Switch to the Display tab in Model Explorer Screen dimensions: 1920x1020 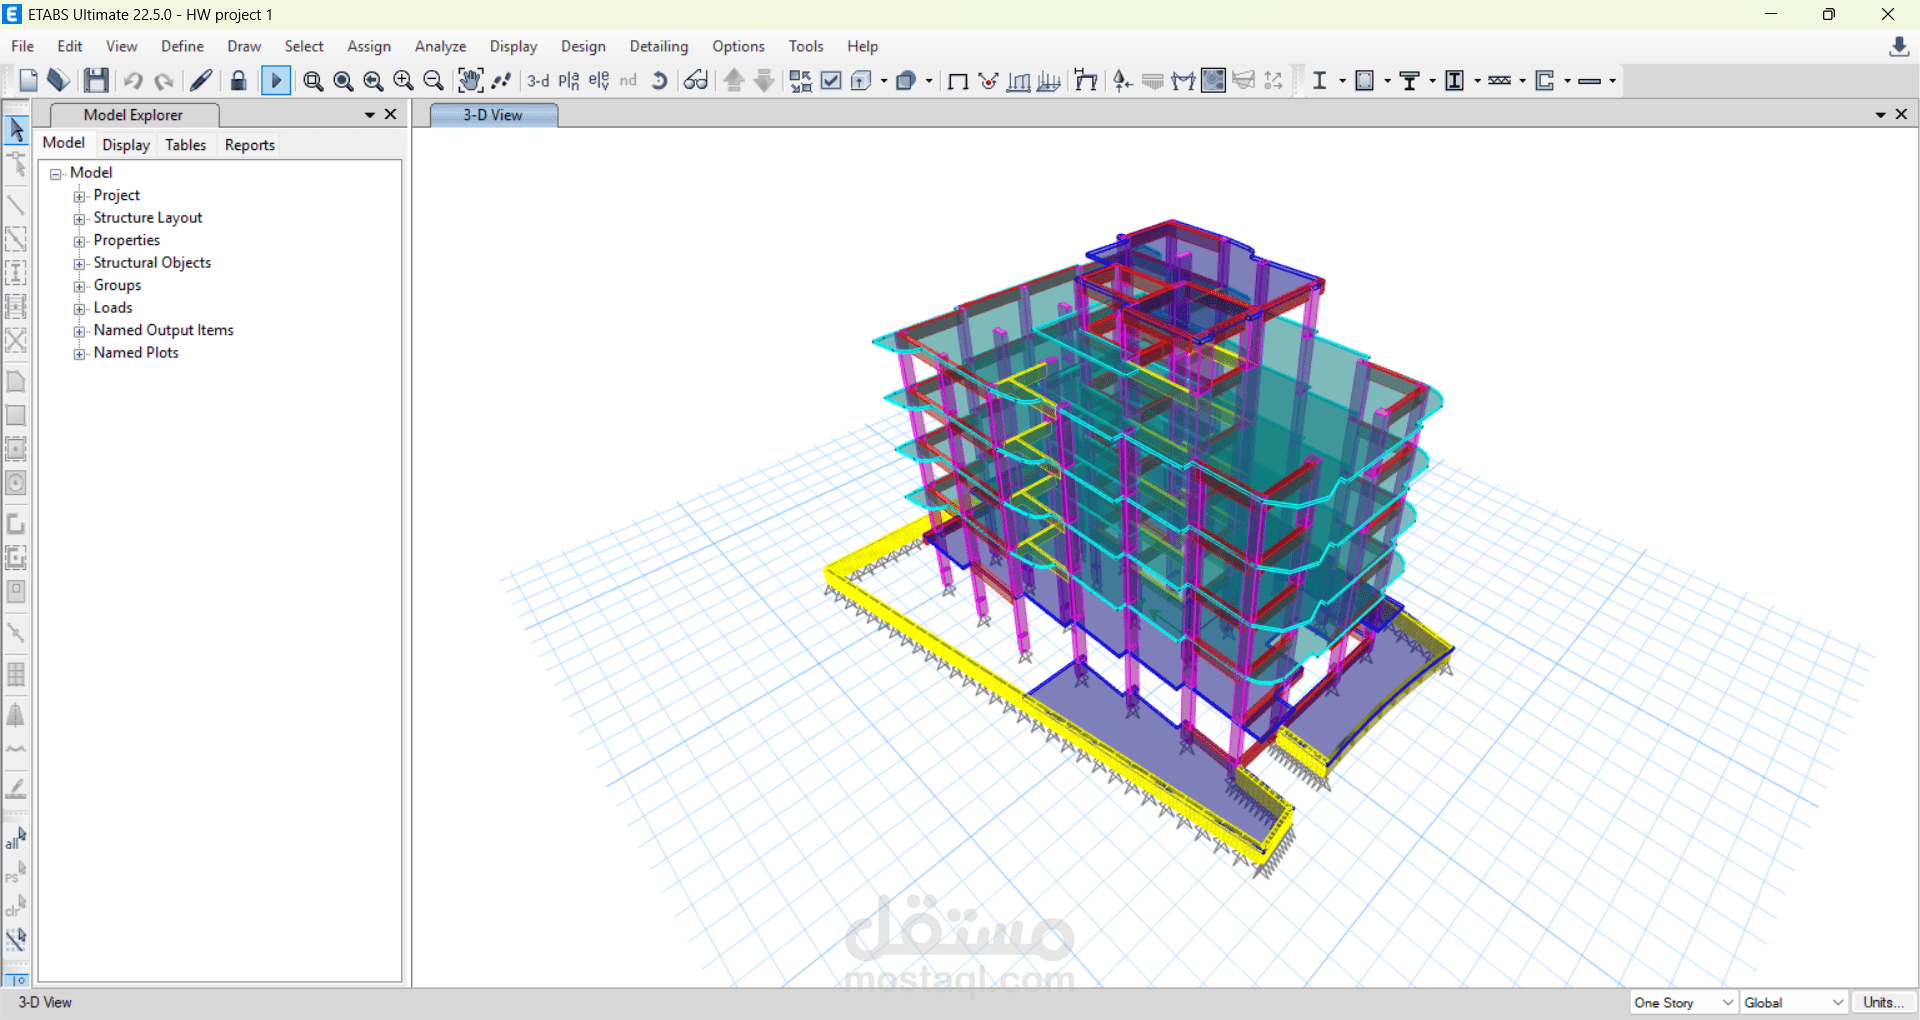126,145
